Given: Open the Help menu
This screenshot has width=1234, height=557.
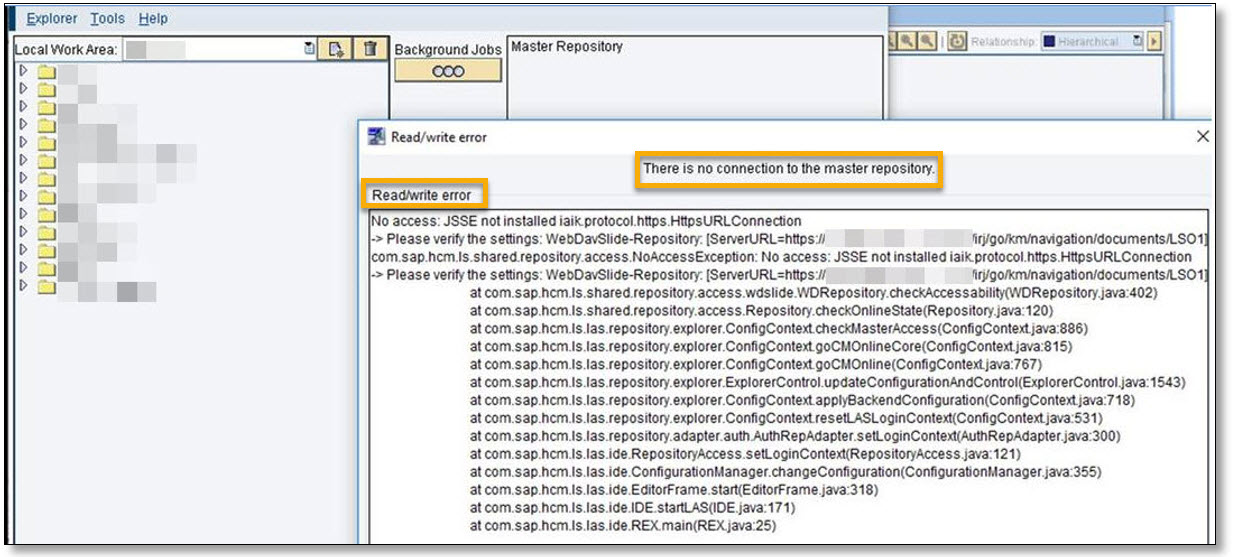Looking at the screenshot, I should (x=153, y=19).
